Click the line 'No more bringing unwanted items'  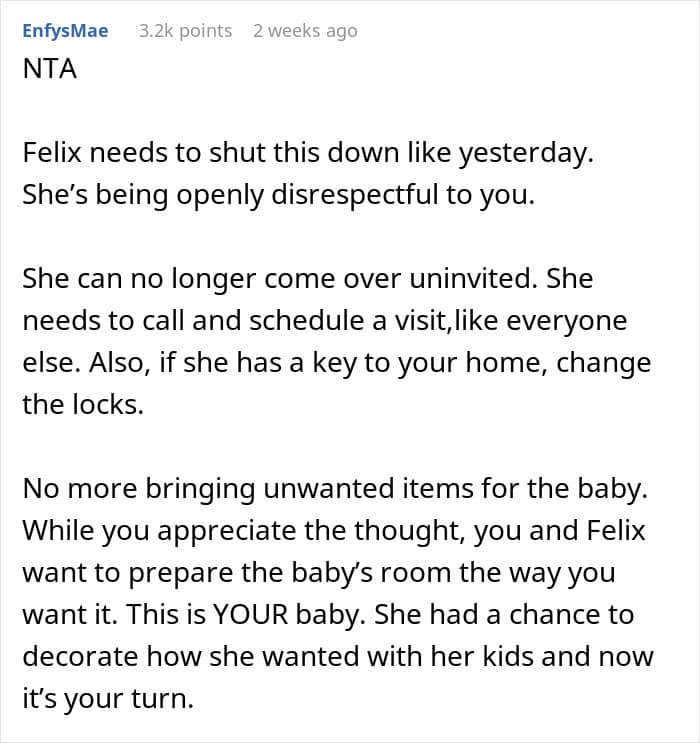(x=335, y=489)
